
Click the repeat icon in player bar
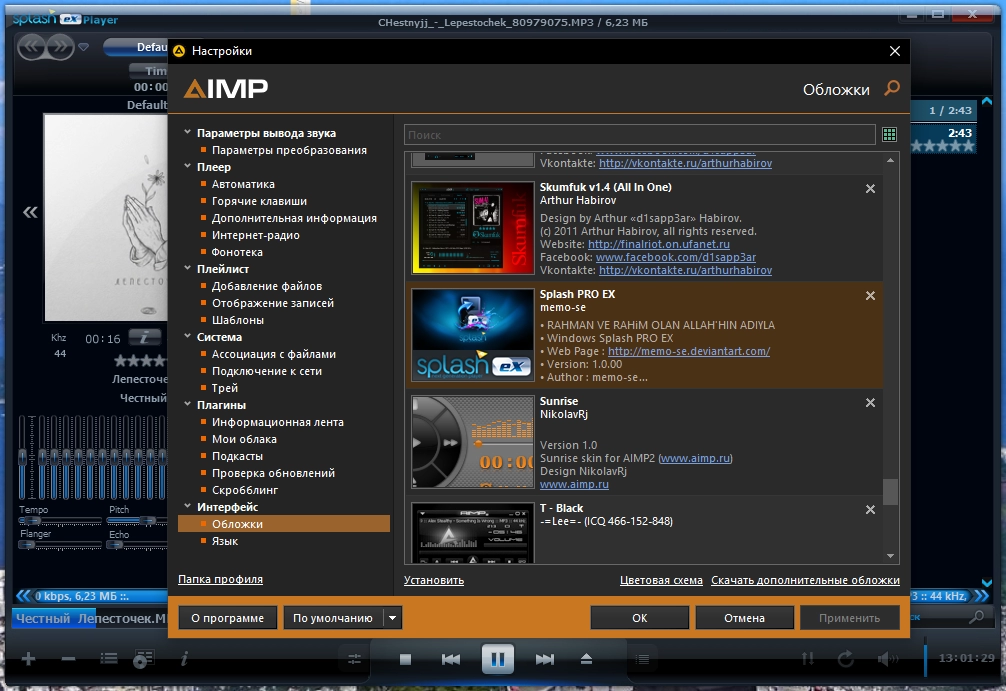(846, 658)
